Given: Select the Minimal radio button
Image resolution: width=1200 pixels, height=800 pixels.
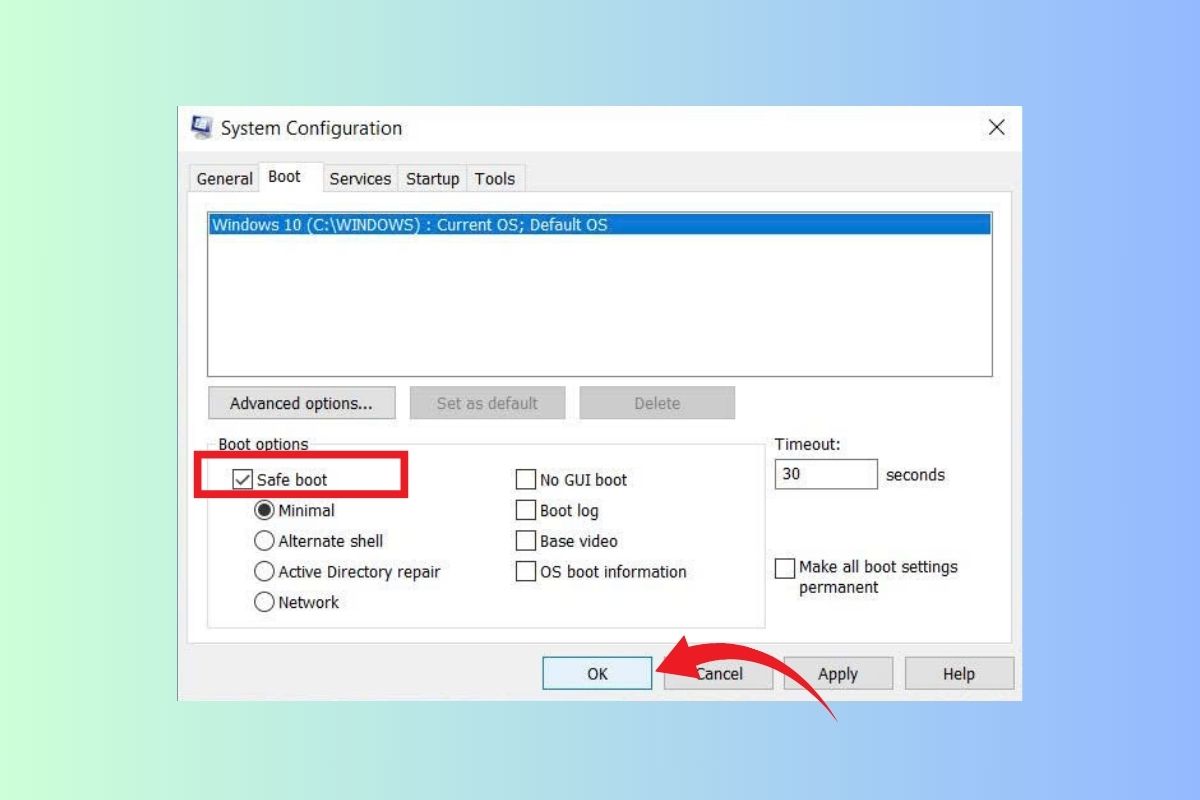Looking at the screenshot, I should (x=264, y=510).
